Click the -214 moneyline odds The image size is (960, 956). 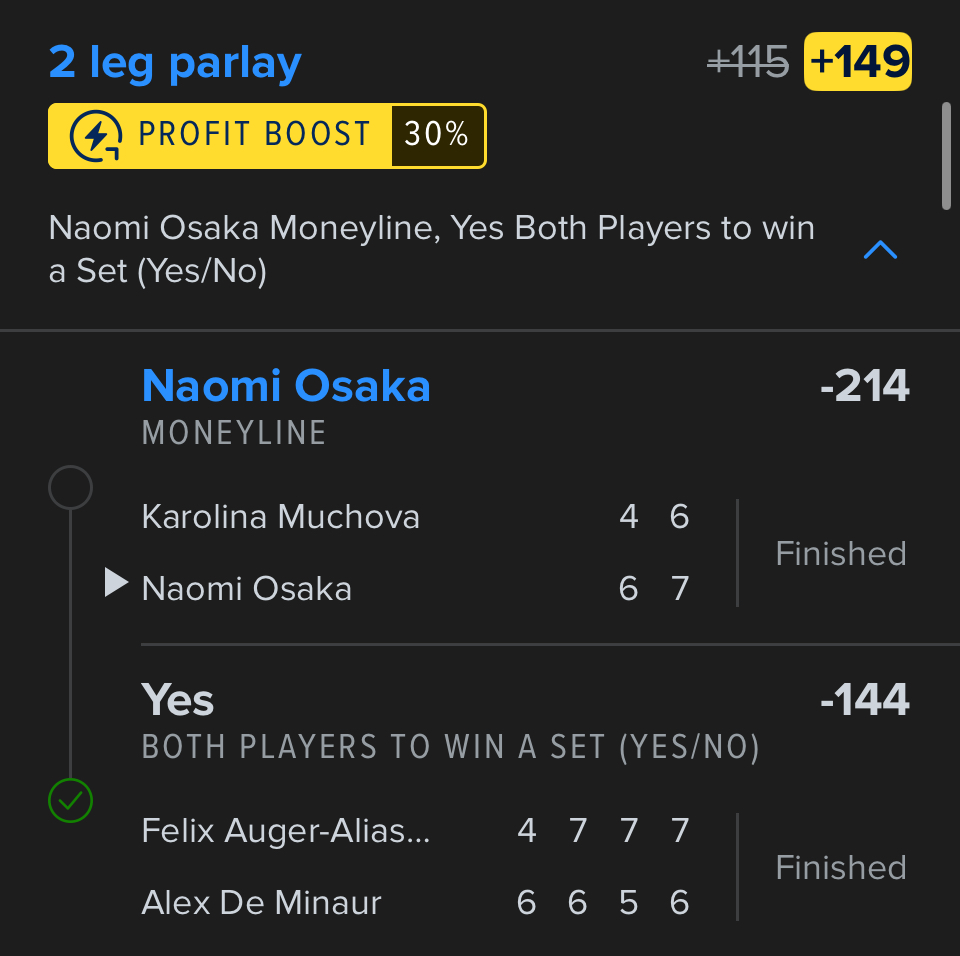coord(864,386)
